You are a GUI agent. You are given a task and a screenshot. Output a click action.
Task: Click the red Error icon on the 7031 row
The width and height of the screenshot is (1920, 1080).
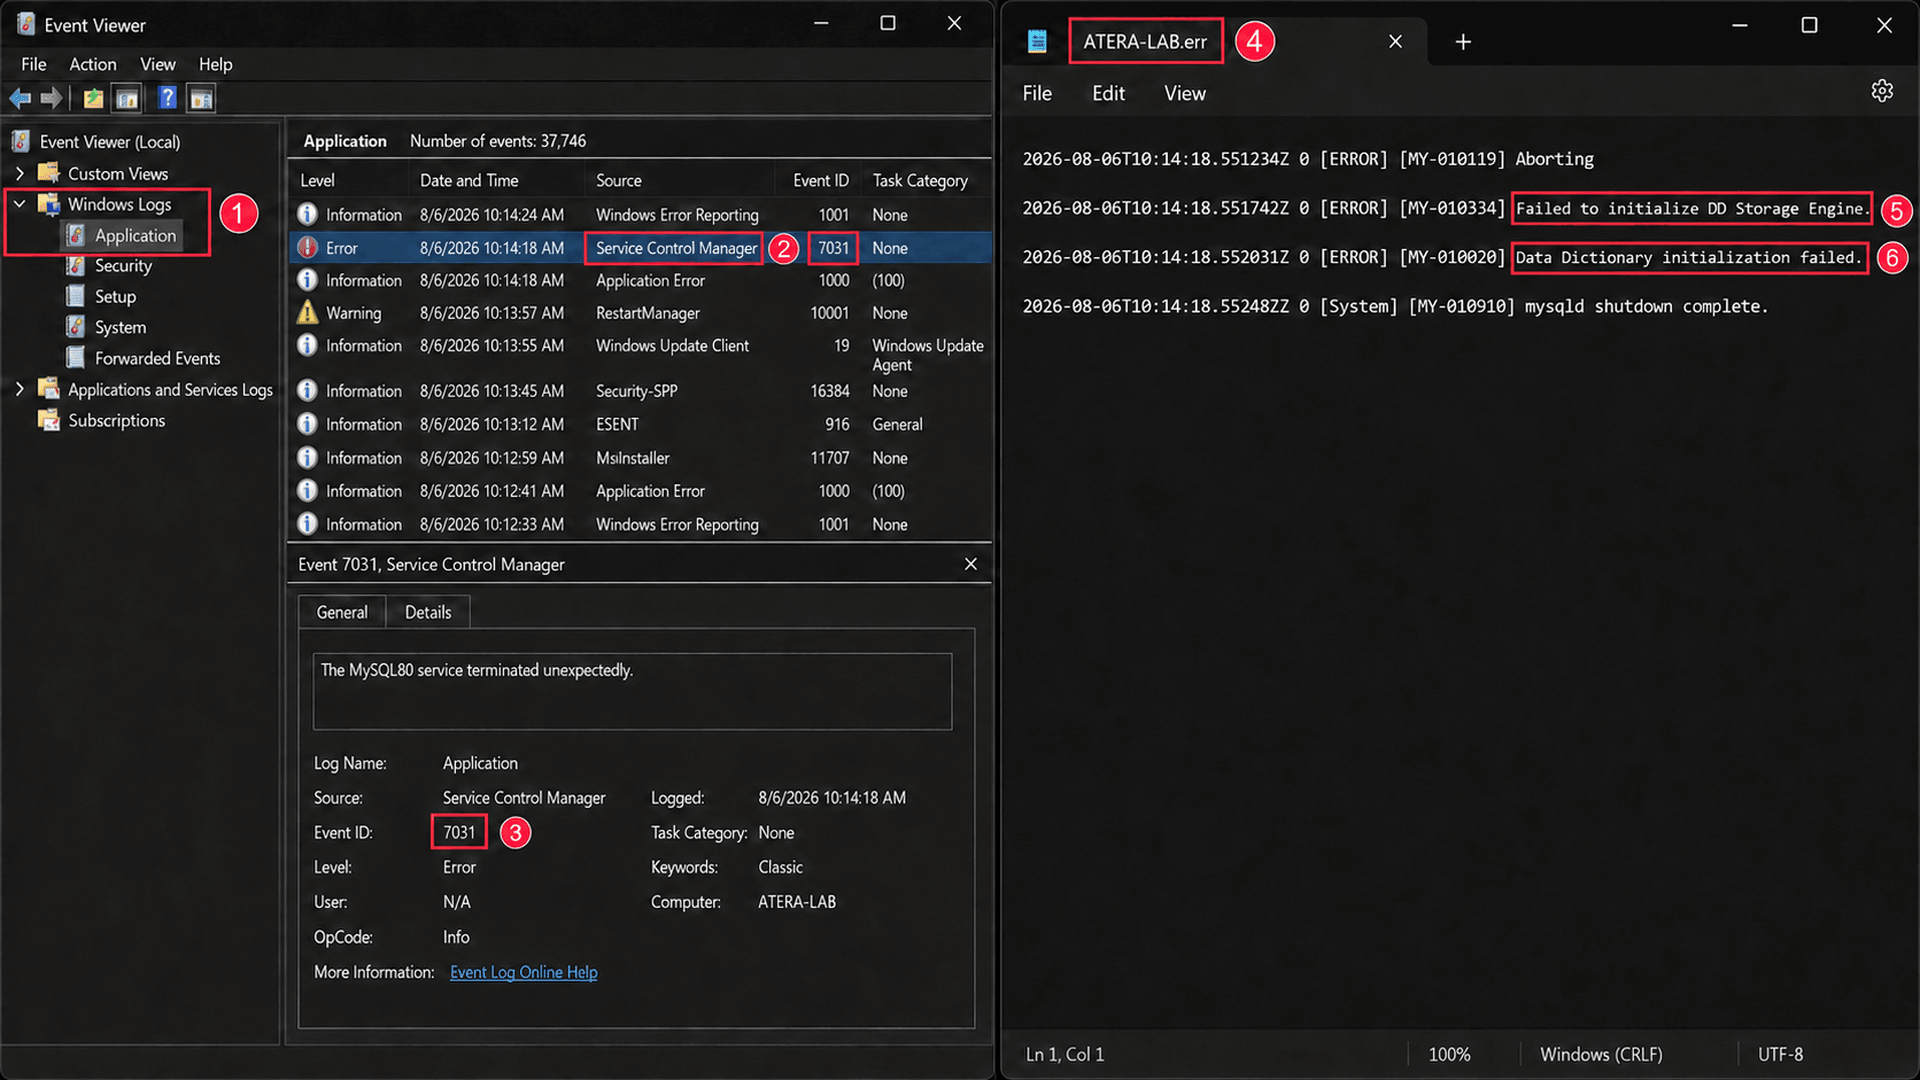point(307,247)
